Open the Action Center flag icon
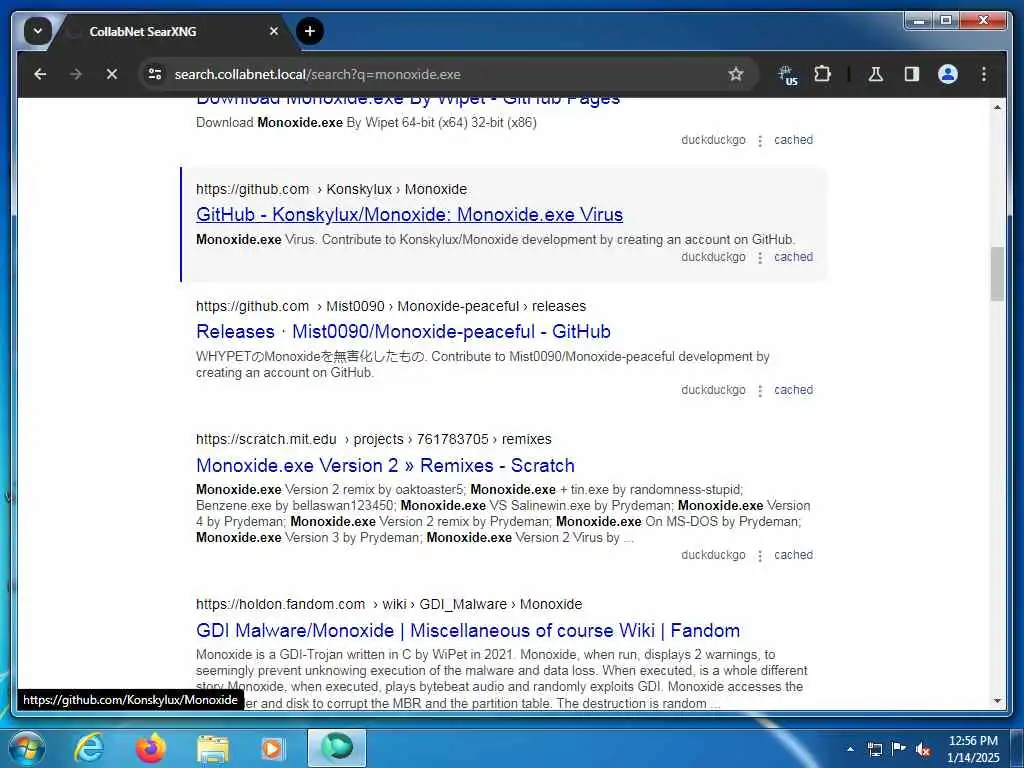This screenshot has height=768, width=1024. click(x=899, y=748)
